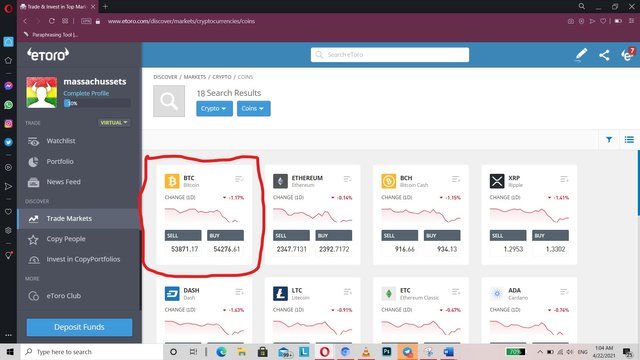
Task: Open Opera sidebar settings gear
Action: point(8,231)
